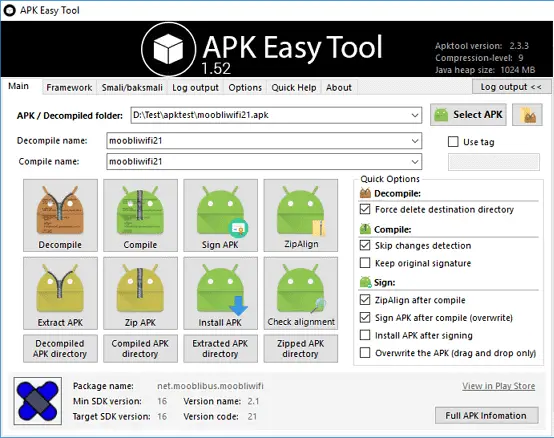The image size is (554, 438).
Task: Click the Version code value 21
Action: [252, 416]
